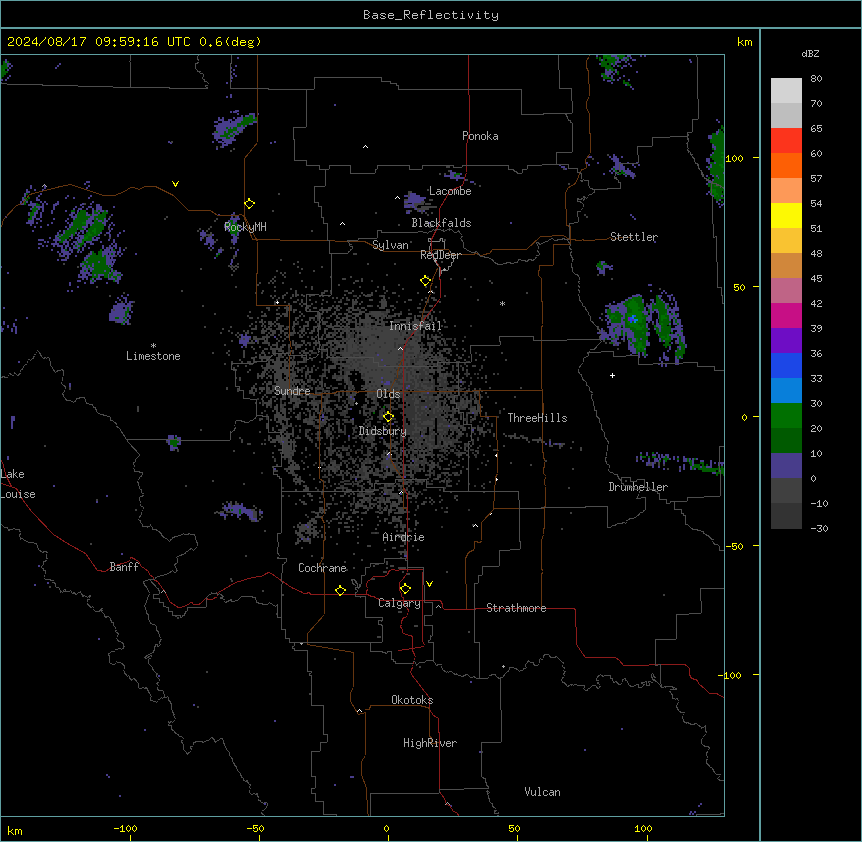Click the Innisfail town label
Viewport: 862px width, 842px height.
point(415,326)
